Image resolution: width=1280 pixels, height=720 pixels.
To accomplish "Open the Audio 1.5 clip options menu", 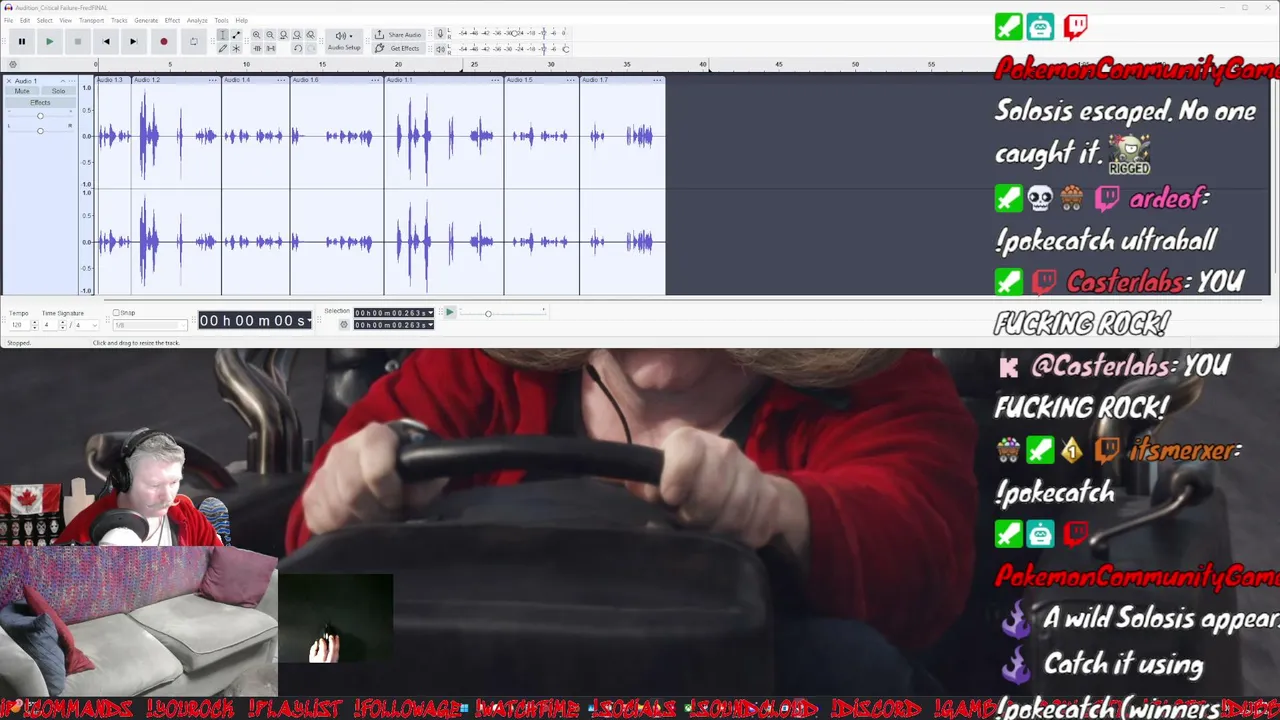I will [x=571, y=80].
